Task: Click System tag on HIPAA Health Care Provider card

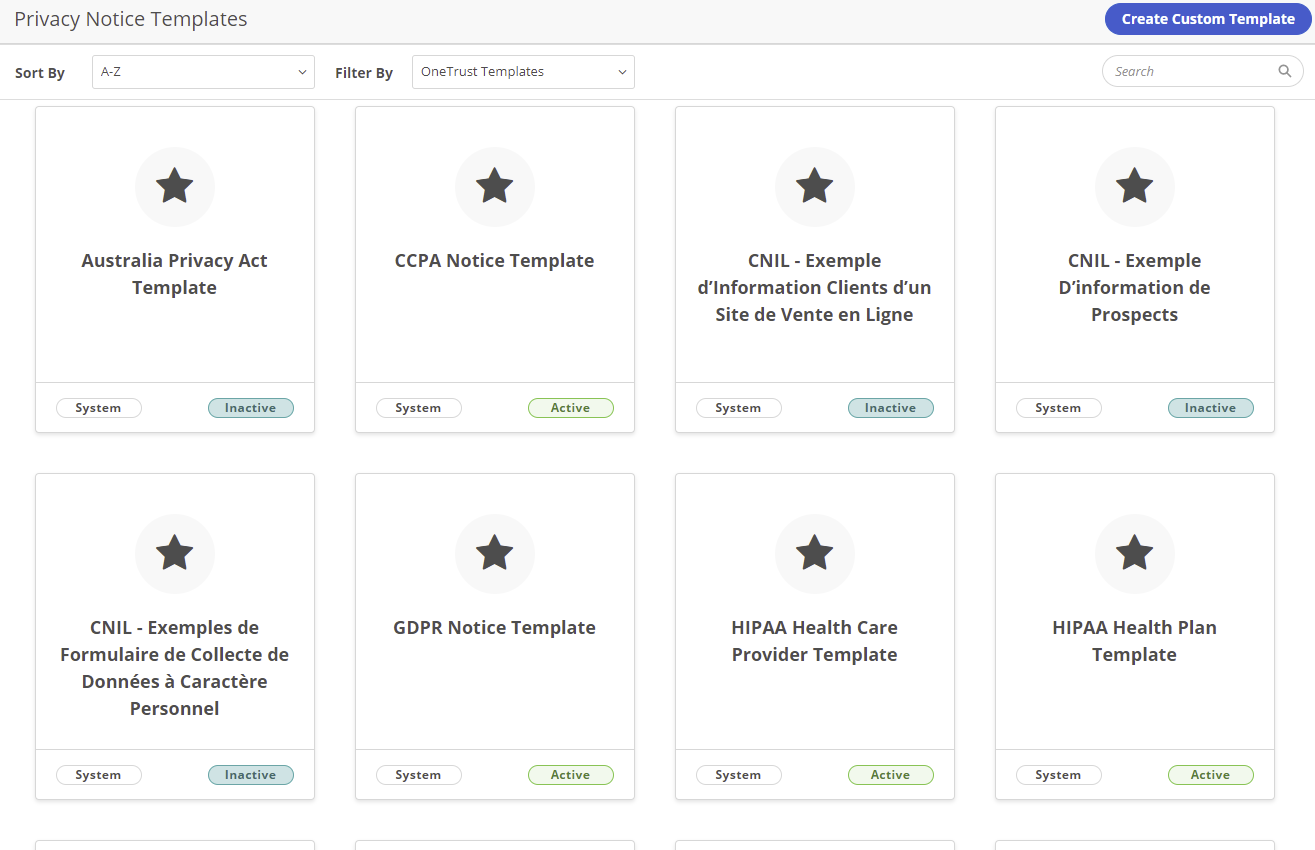Action: [739, 775]
